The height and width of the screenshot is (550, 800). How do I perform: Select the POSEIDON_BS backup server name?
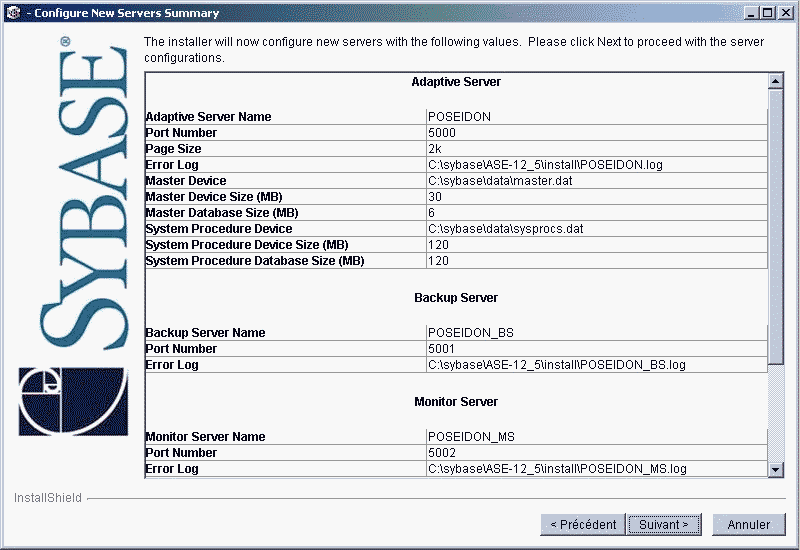tap(470, 333)
